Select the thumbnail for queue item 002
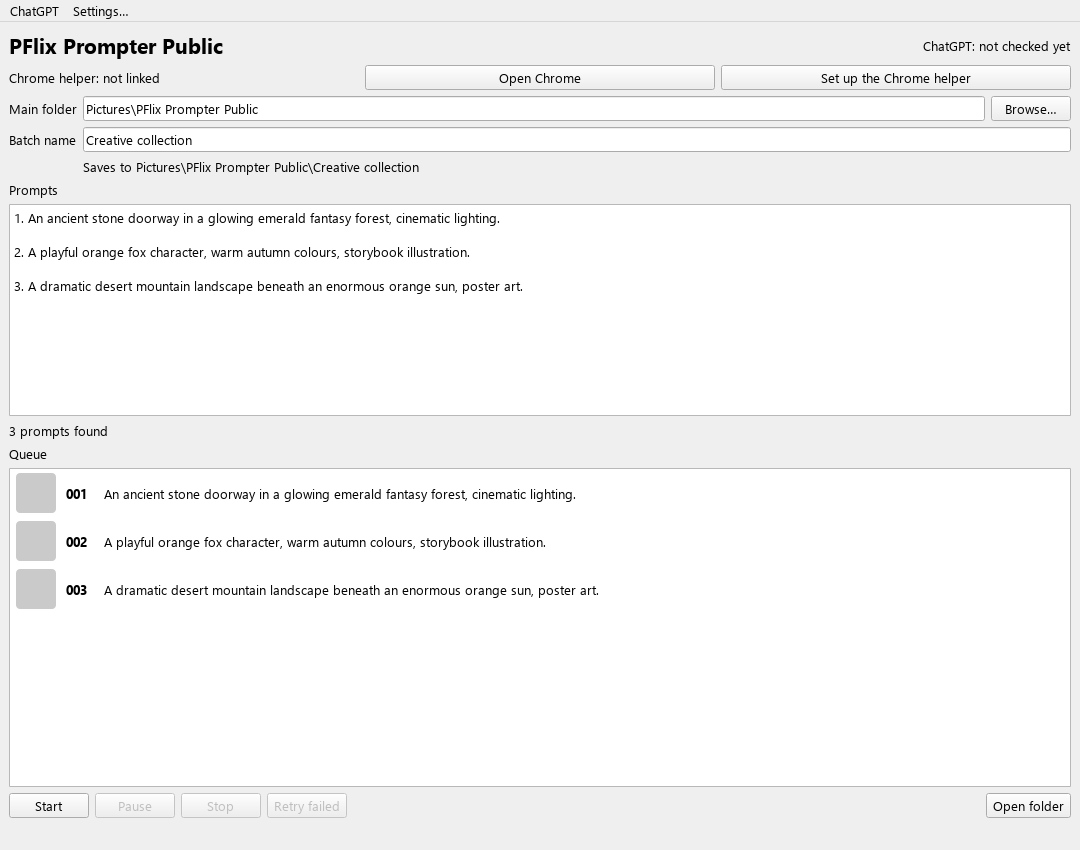The width and height of the screenshot is (1080, 850). [x=36, y=541]
